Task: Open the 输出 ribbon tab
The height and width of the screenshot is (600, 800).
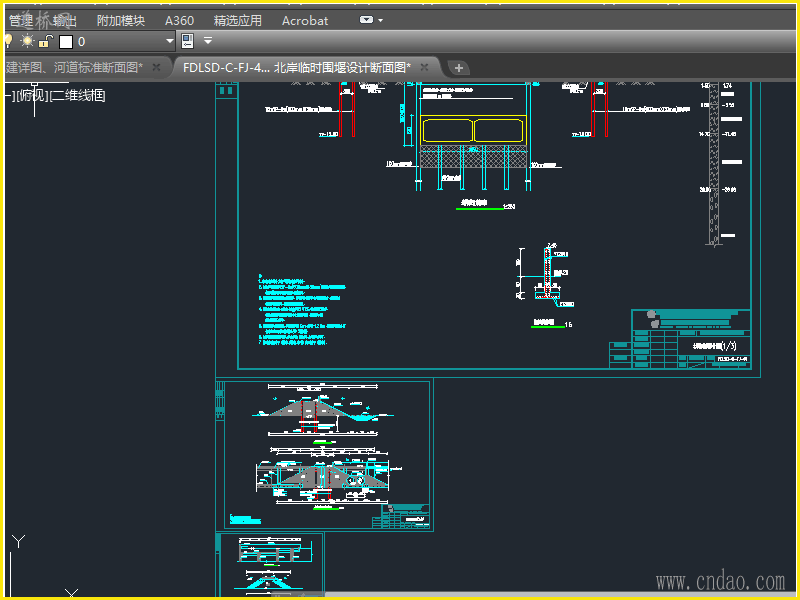Action: tap(63, 20)
